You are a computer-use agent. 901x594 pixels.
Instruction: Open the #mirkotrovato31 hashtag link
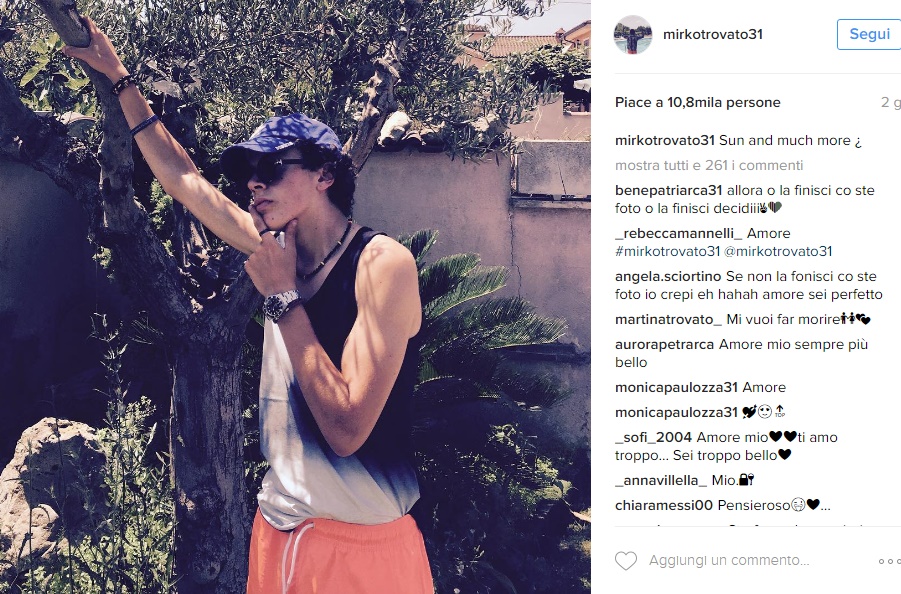click(667, 252)
